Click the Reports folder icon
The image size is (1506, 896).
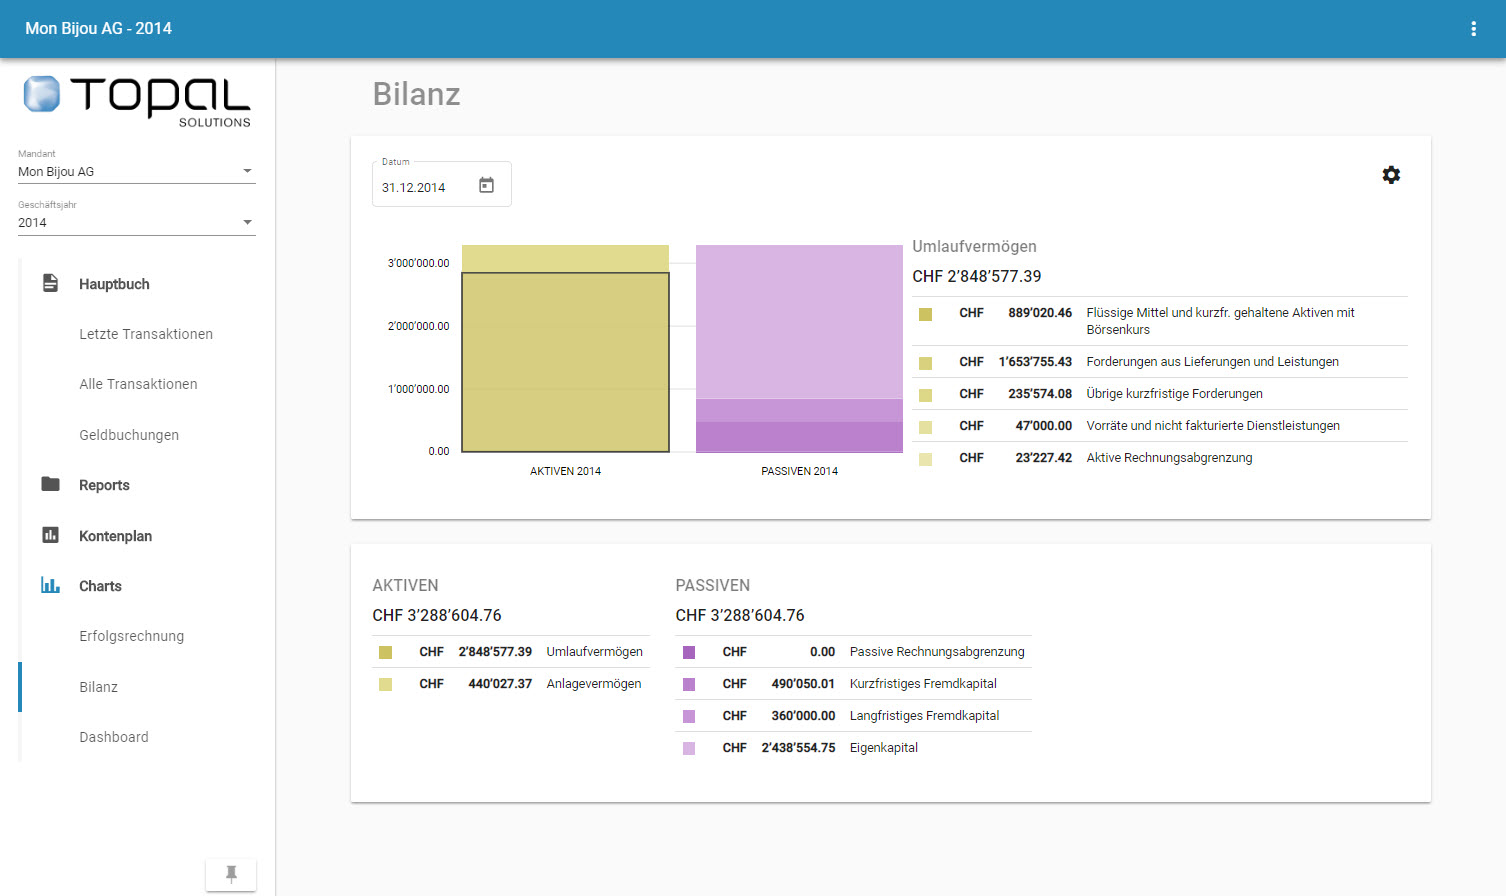[x=50, y=485]
